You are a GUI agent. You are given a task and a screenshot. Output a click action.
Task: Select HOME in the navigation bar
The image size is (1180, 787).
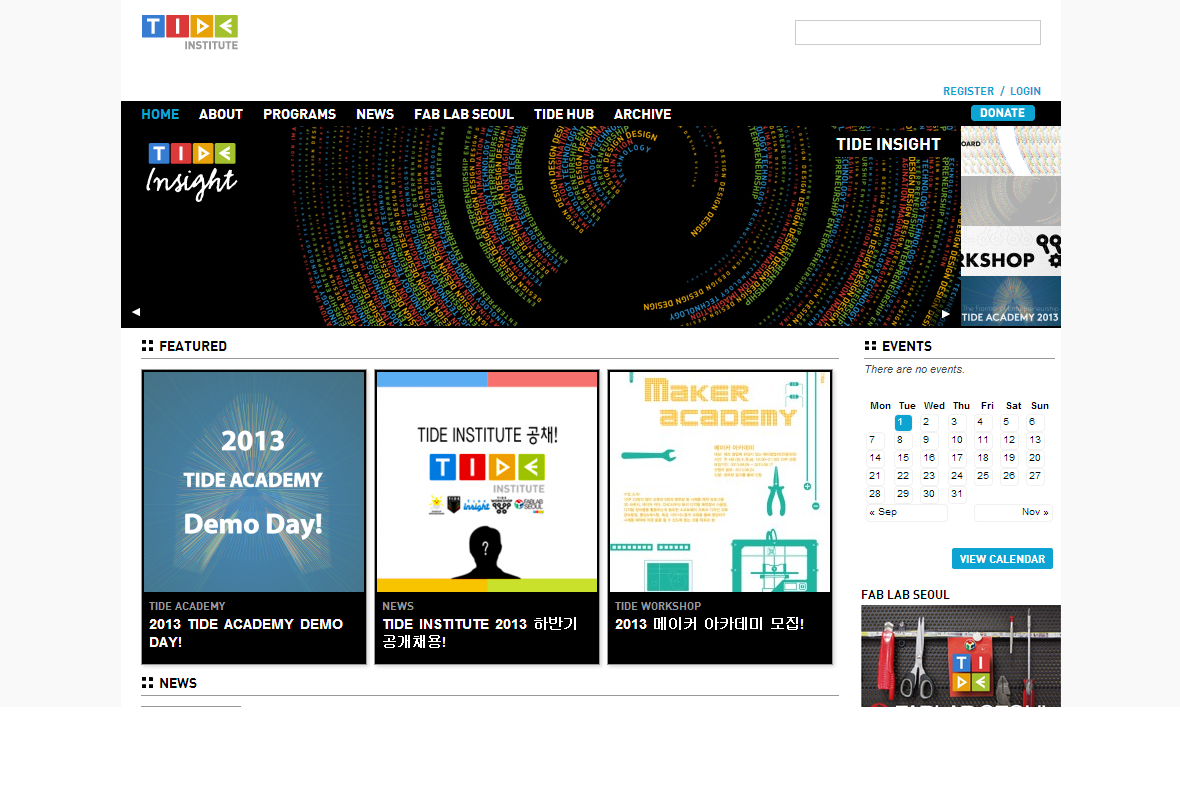pos(160,114)
